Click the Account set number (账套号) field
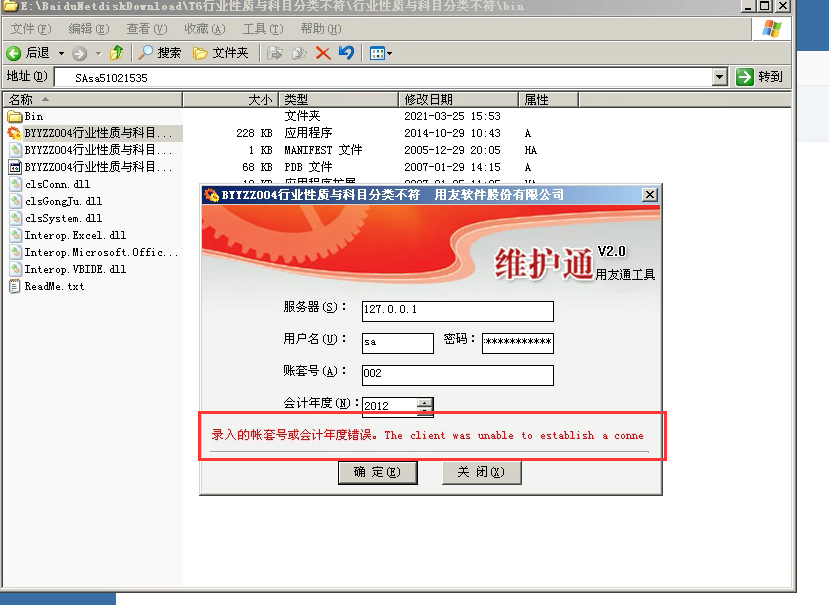Viewport: 829px width, 605px height. point(457,375)
